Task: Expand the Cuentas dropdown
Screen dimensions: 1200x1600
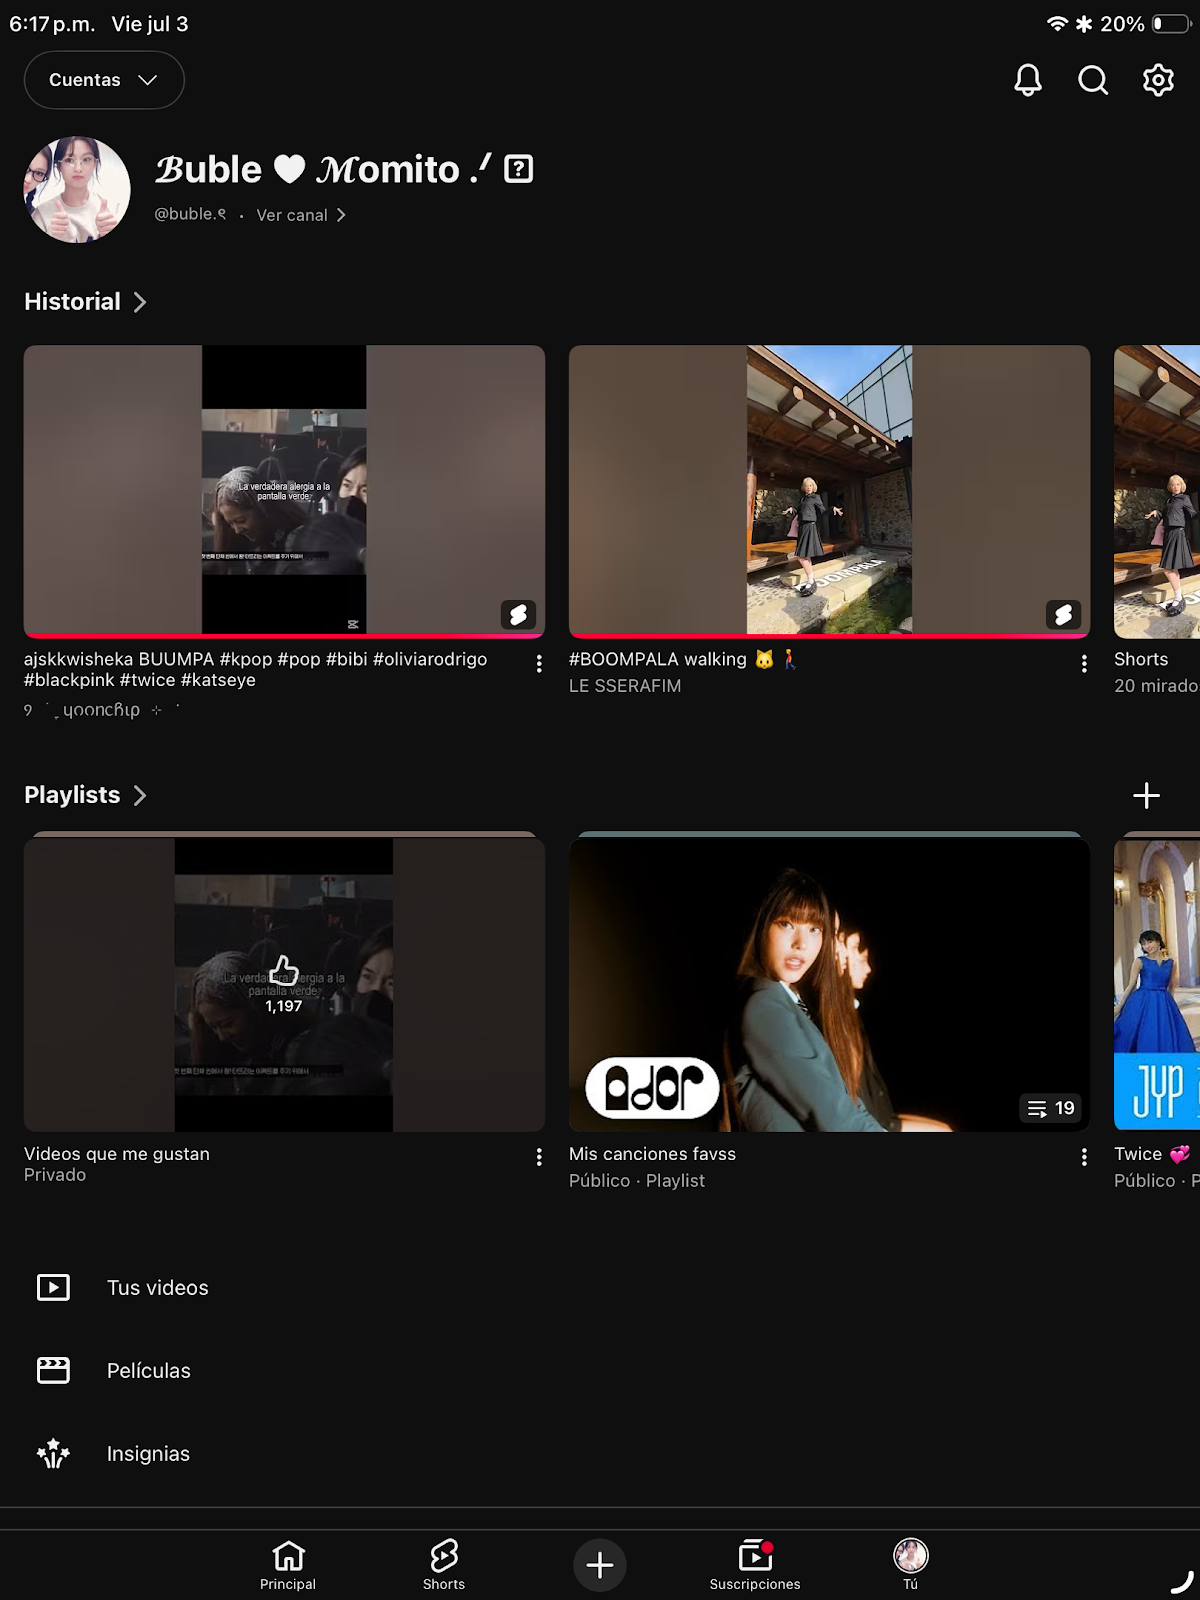Action: click(x=104, y=80)
